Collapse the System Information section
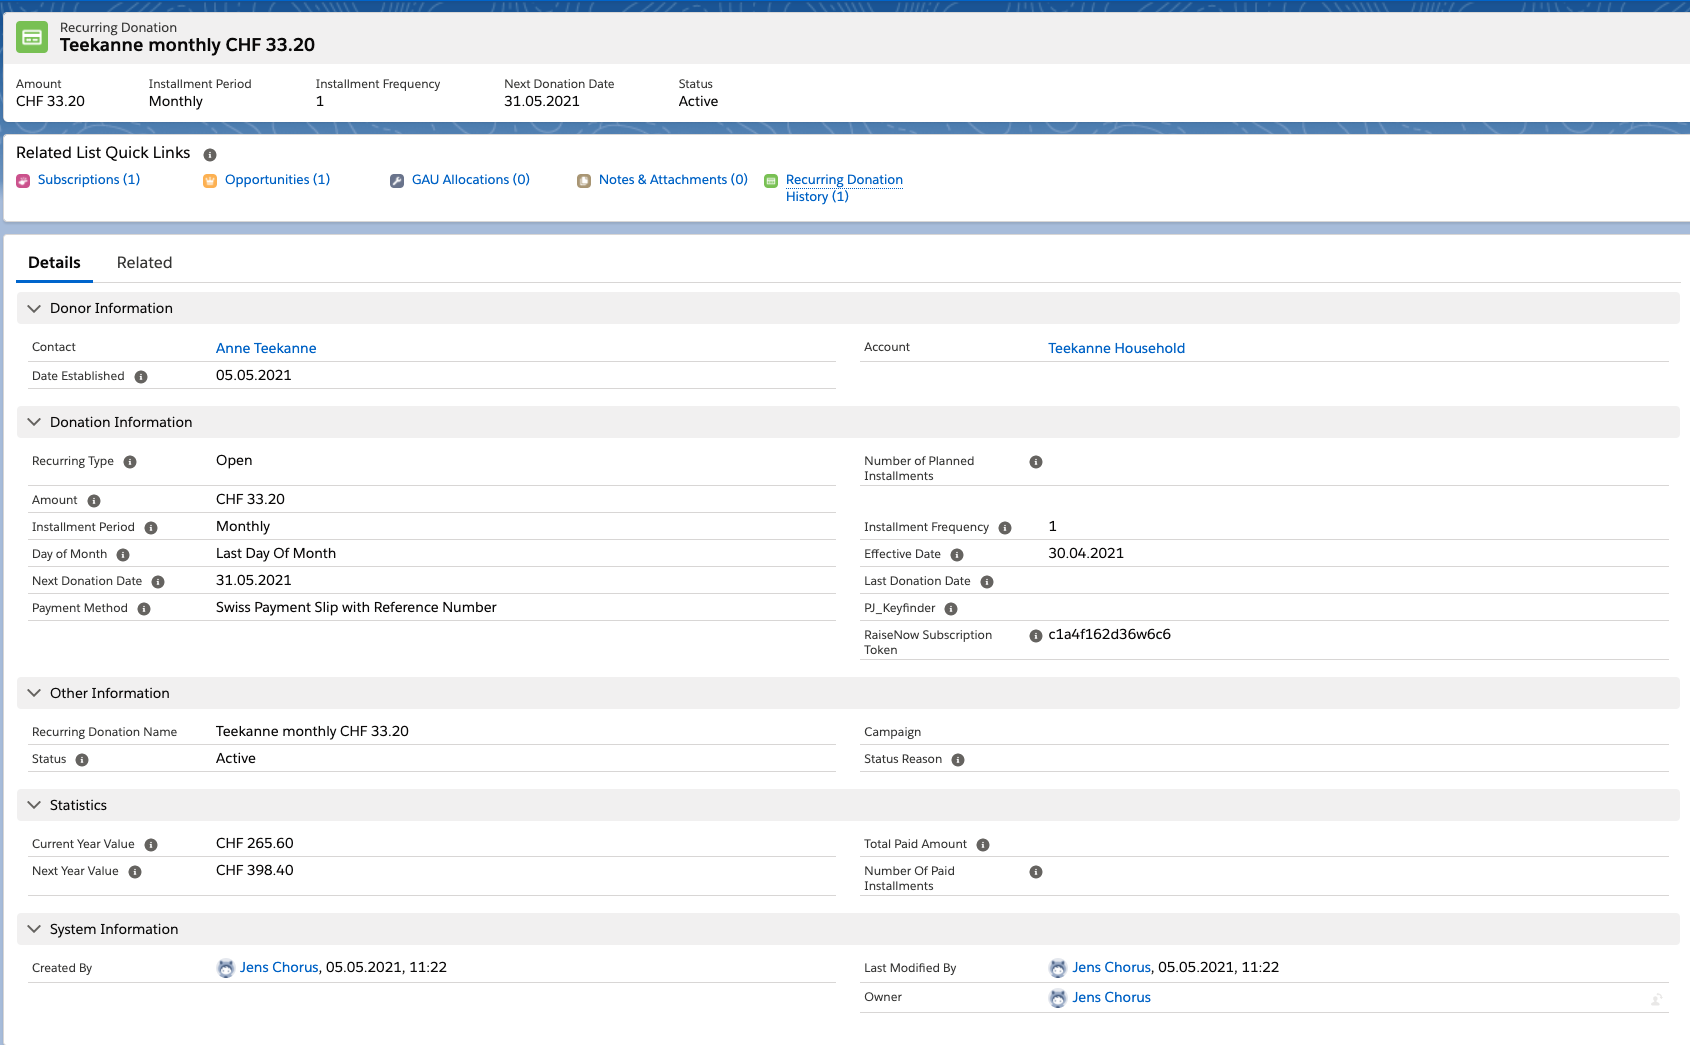Screen dimensions: 1690x1045 coord(34,930)
